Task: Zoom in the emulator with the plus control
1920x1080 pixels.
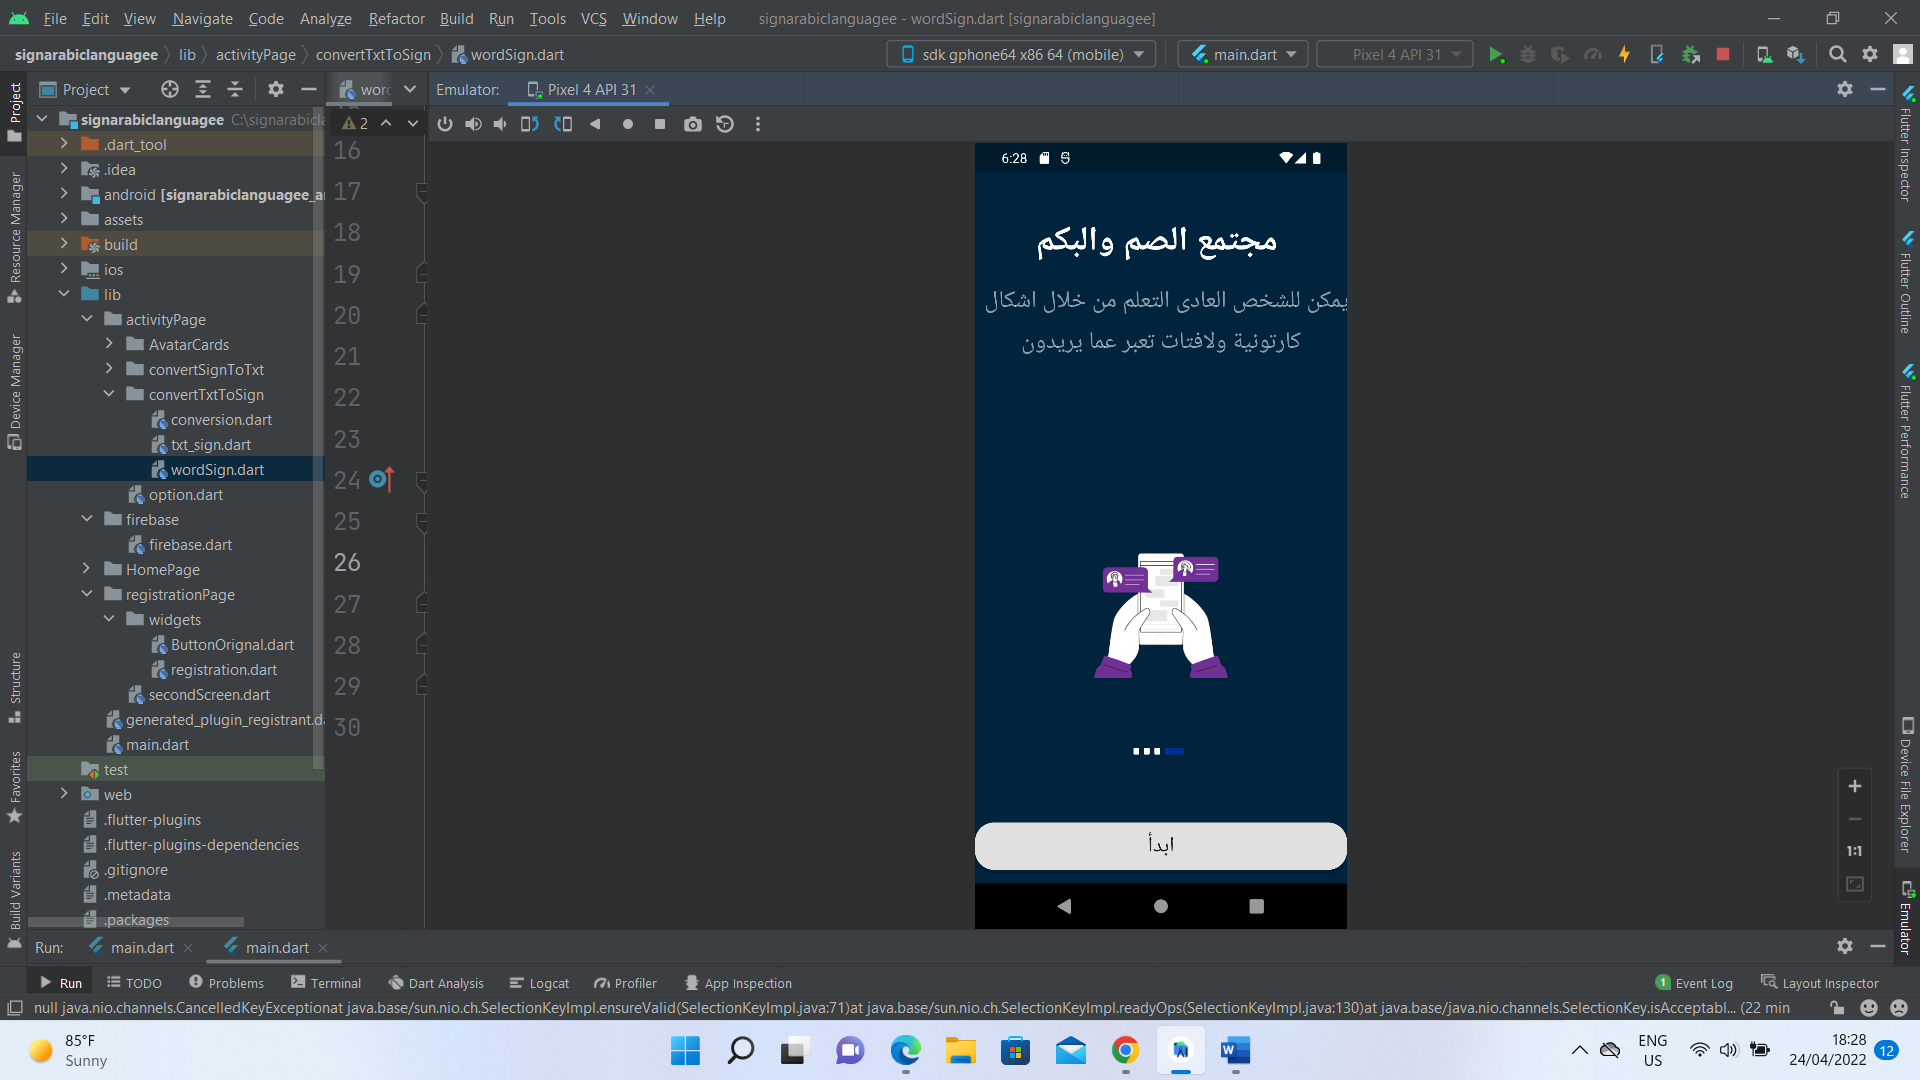Action: (x=1855, y=786)
